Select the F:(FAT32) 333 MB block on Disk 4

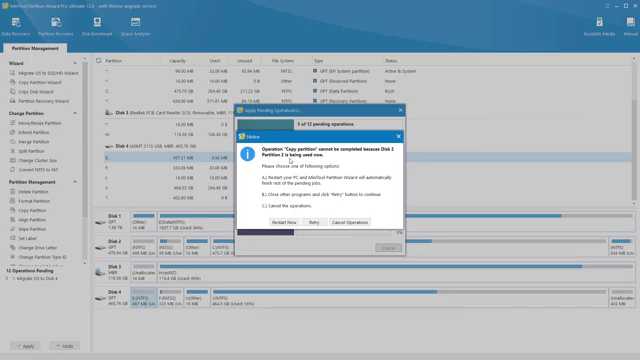pos(170,298)
